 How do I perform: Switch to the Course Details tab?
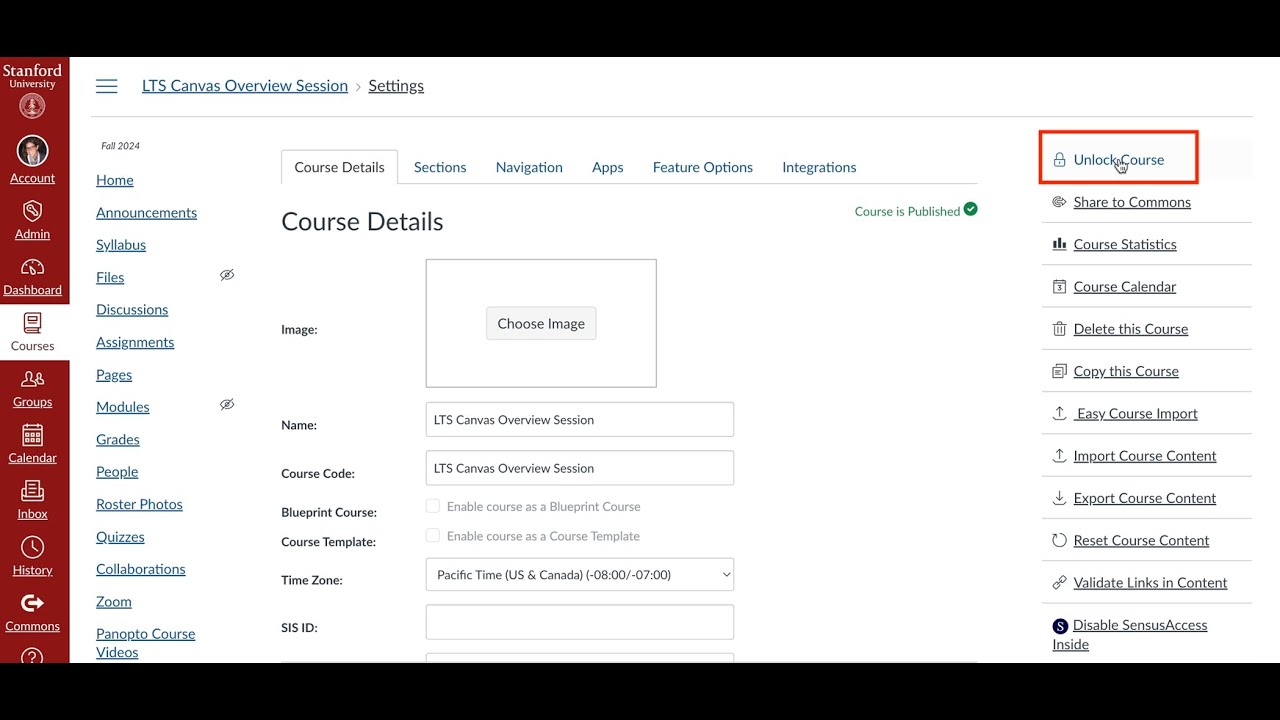point(339,167)
